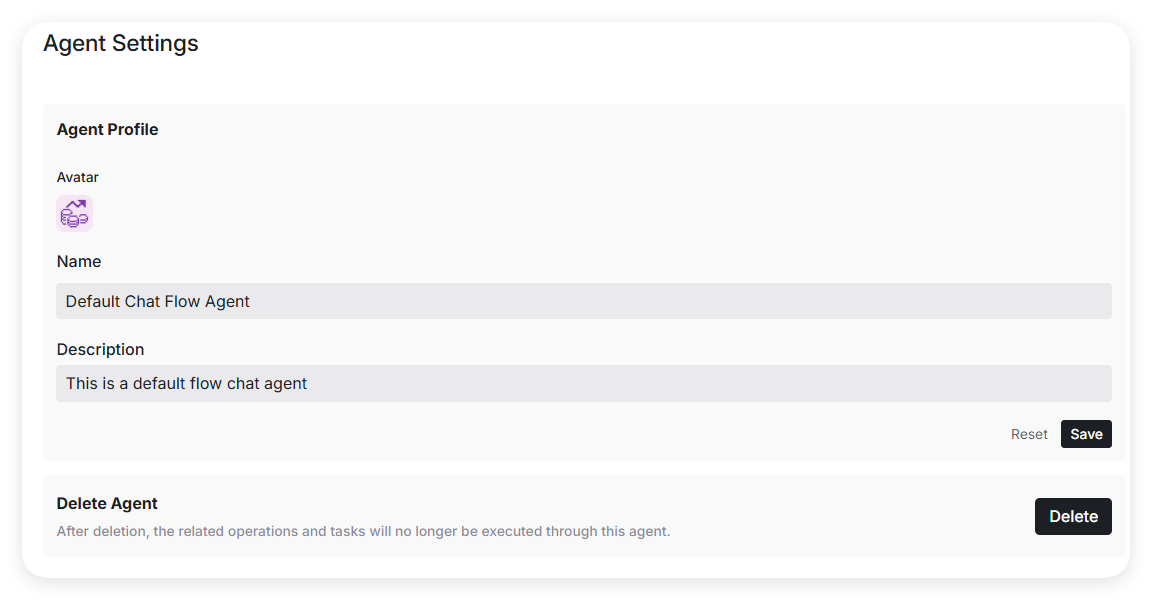Click Reset to revert profile changes

(x=1029, y=434)
